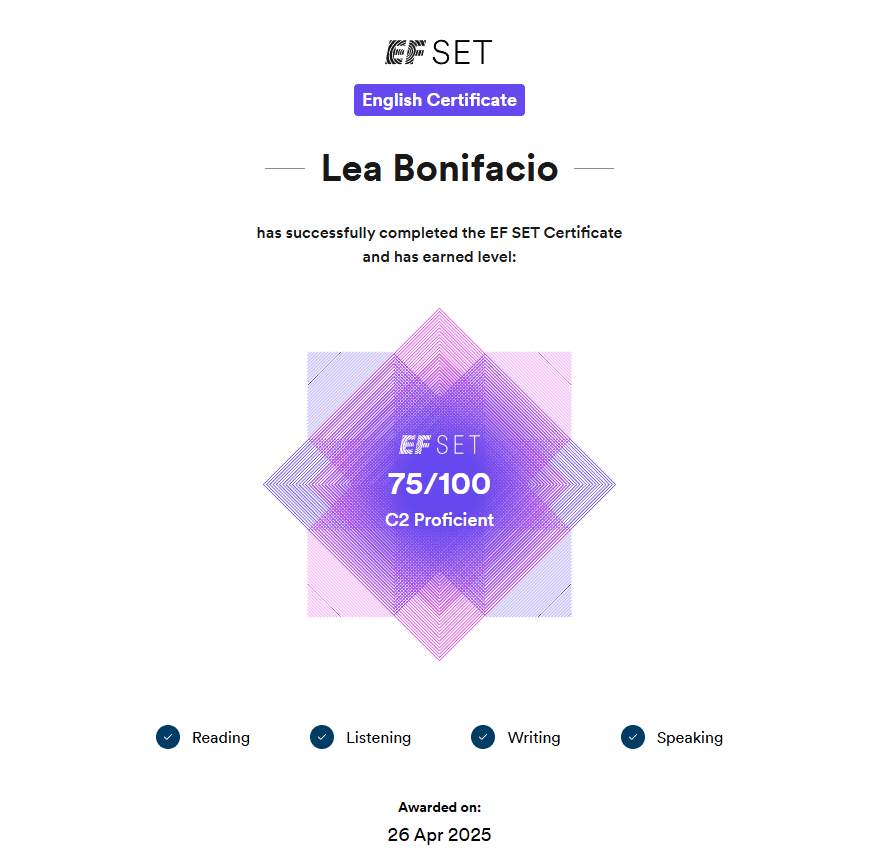Click the horizontal line left of the name

[x=285, y=169]
